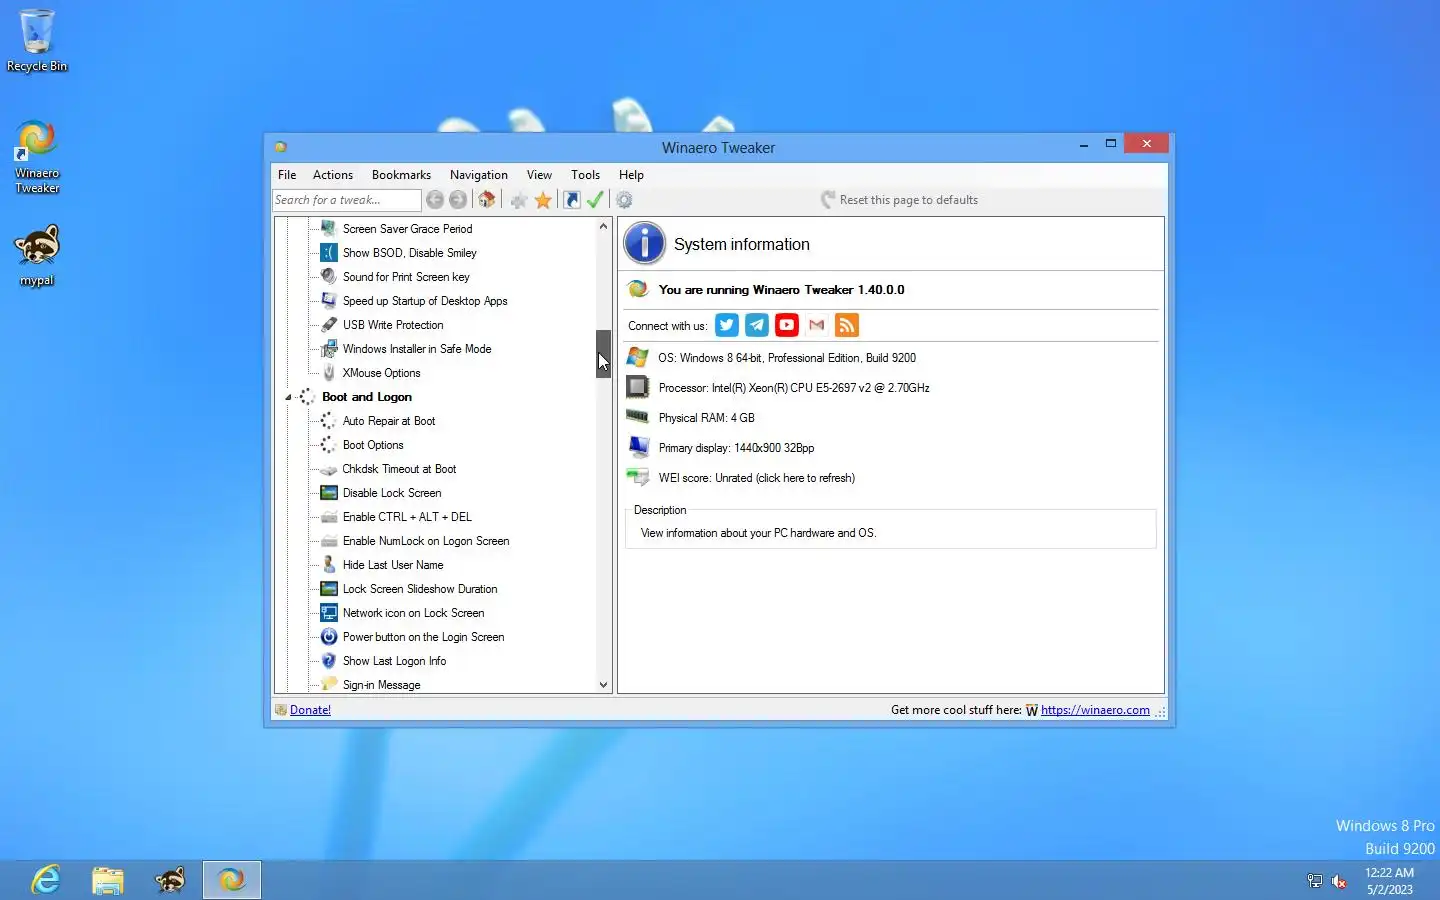Click the tree scrollbar down arrow
The width and height of the screenshot is (1440, 900).
click(x=603, y=685)
